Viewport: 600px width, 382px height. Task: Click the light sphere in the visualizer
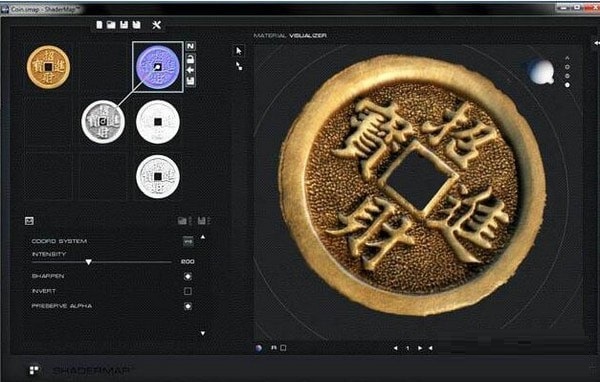(541, 72)
